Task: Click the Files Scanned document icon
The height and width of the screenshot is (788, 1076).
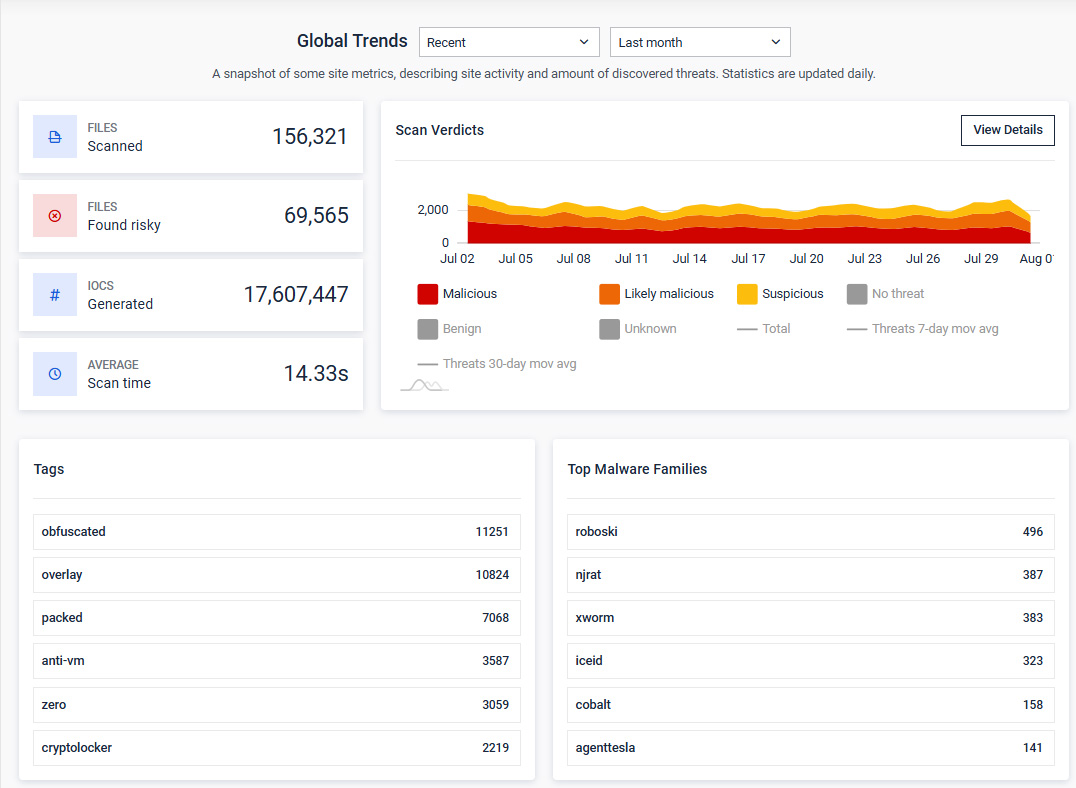Action: coord(55,137)
